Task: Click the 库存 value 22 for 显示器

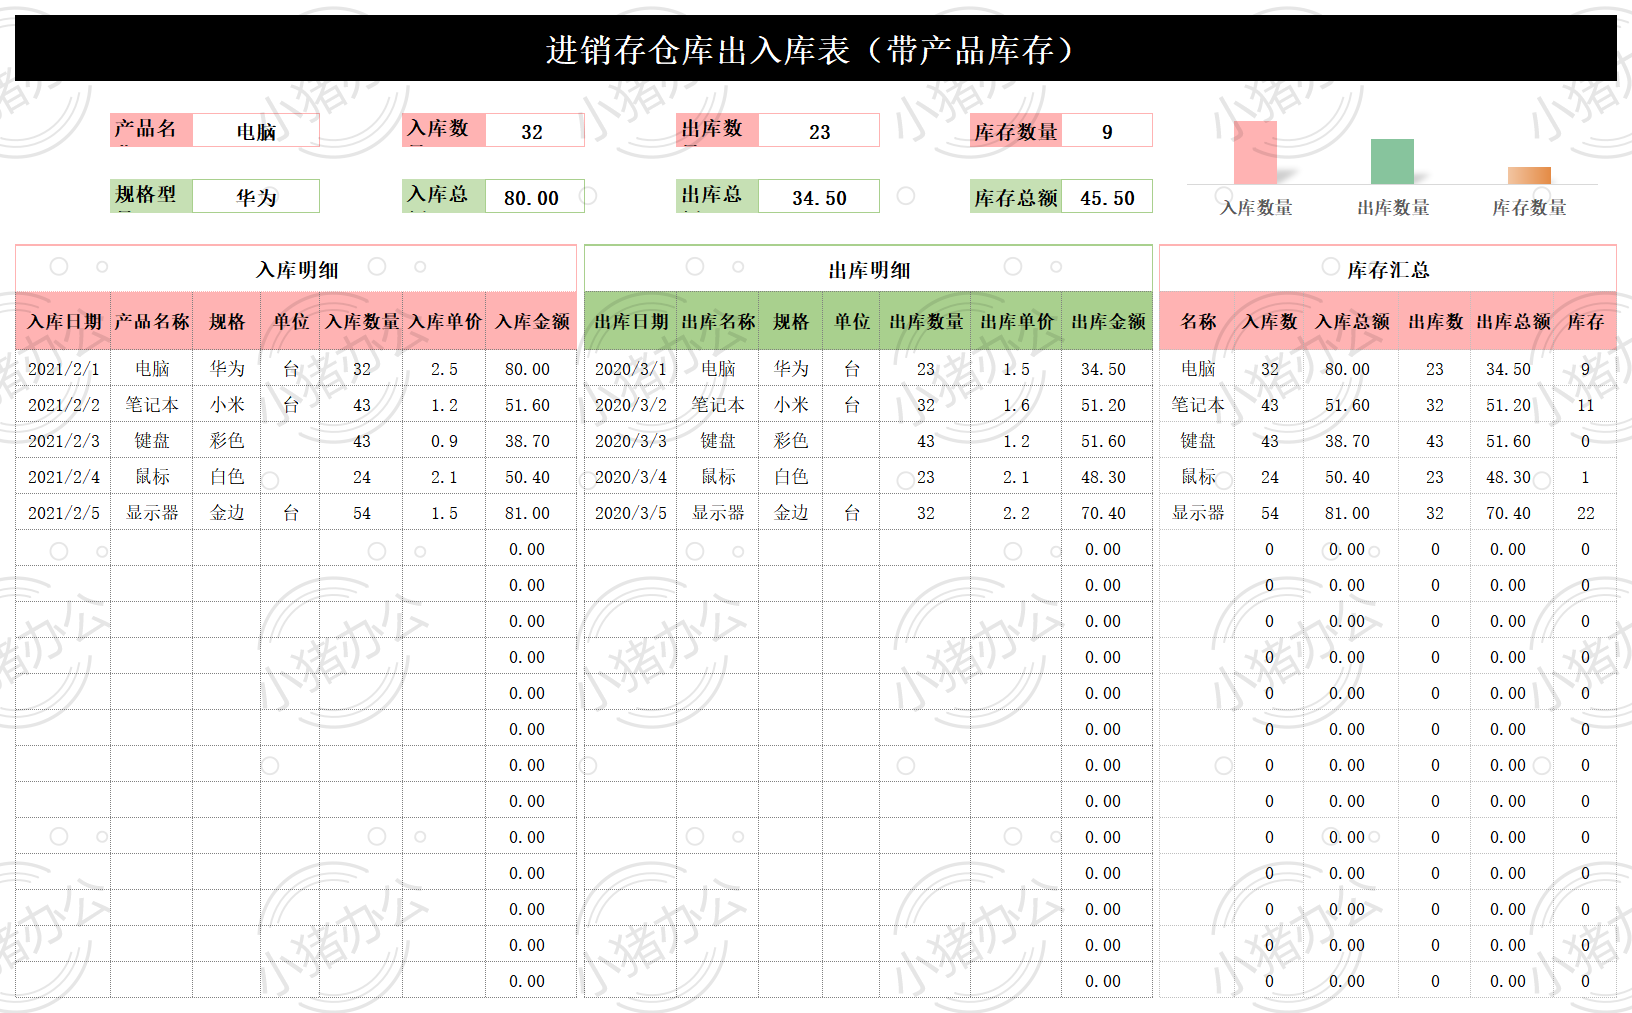Action: (x=1585, y=513)
